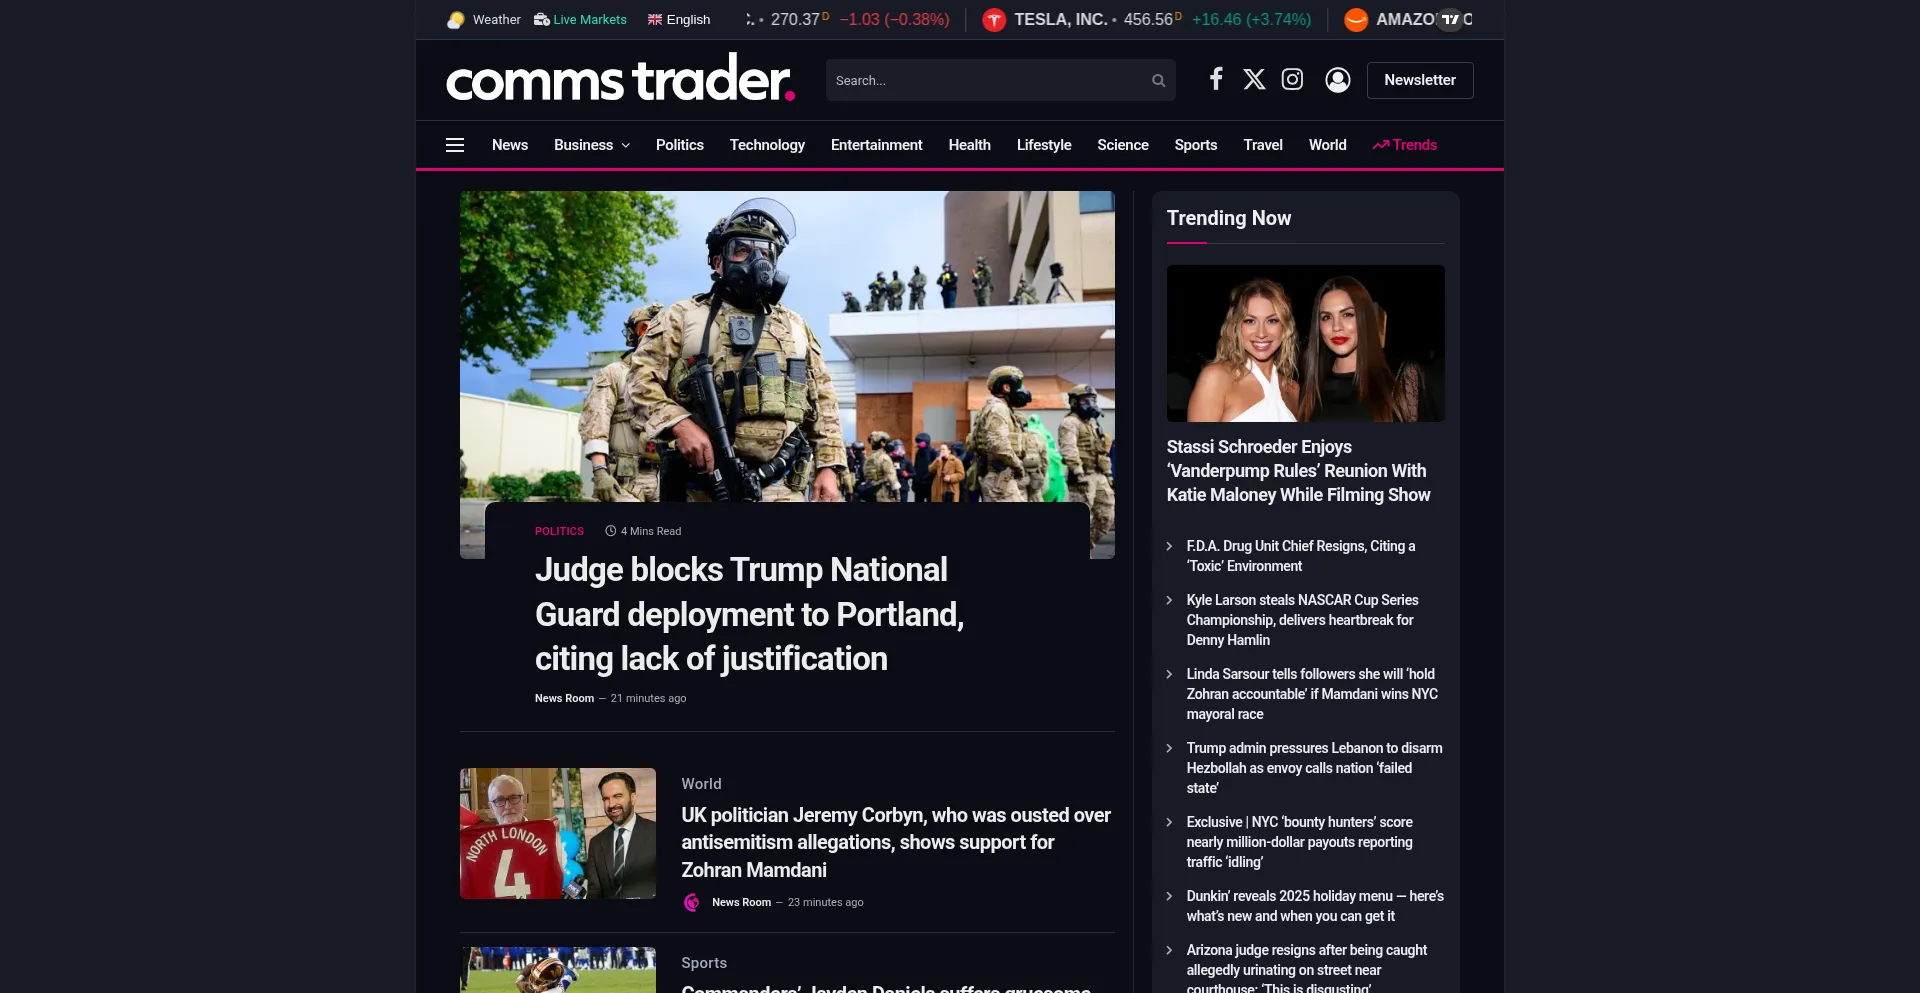This screenshot has height=993, width=1920.
Task: Open Weather from the top bar
Action: coord(484,20)
